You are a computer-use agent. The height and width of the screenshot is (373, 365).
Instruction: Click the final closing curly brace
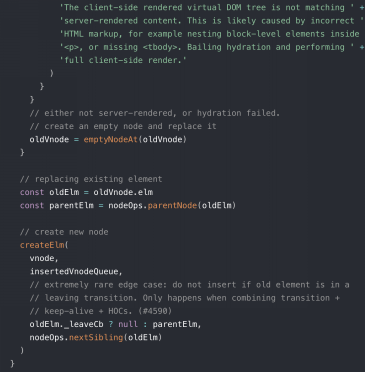click(12, 363)
